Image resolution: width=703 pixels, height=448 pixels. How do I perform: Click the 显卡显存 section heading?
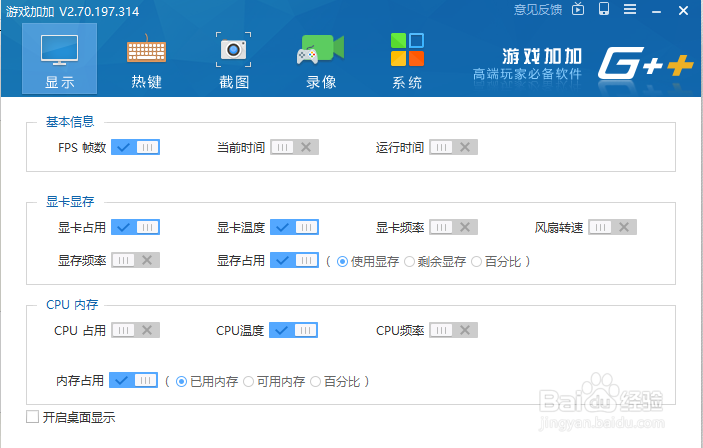tap(70, 201)
